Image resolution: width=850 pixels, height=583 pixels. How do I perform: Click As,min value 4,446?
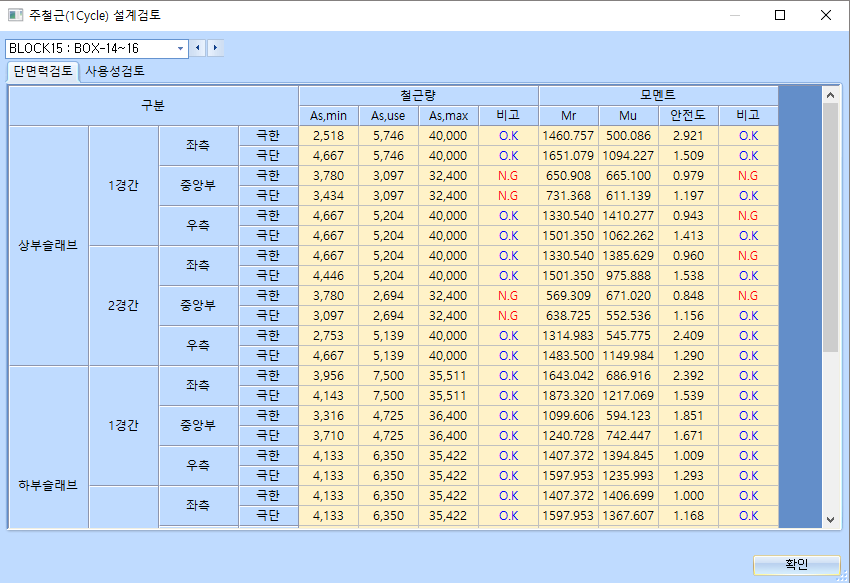tap(329, 276)
